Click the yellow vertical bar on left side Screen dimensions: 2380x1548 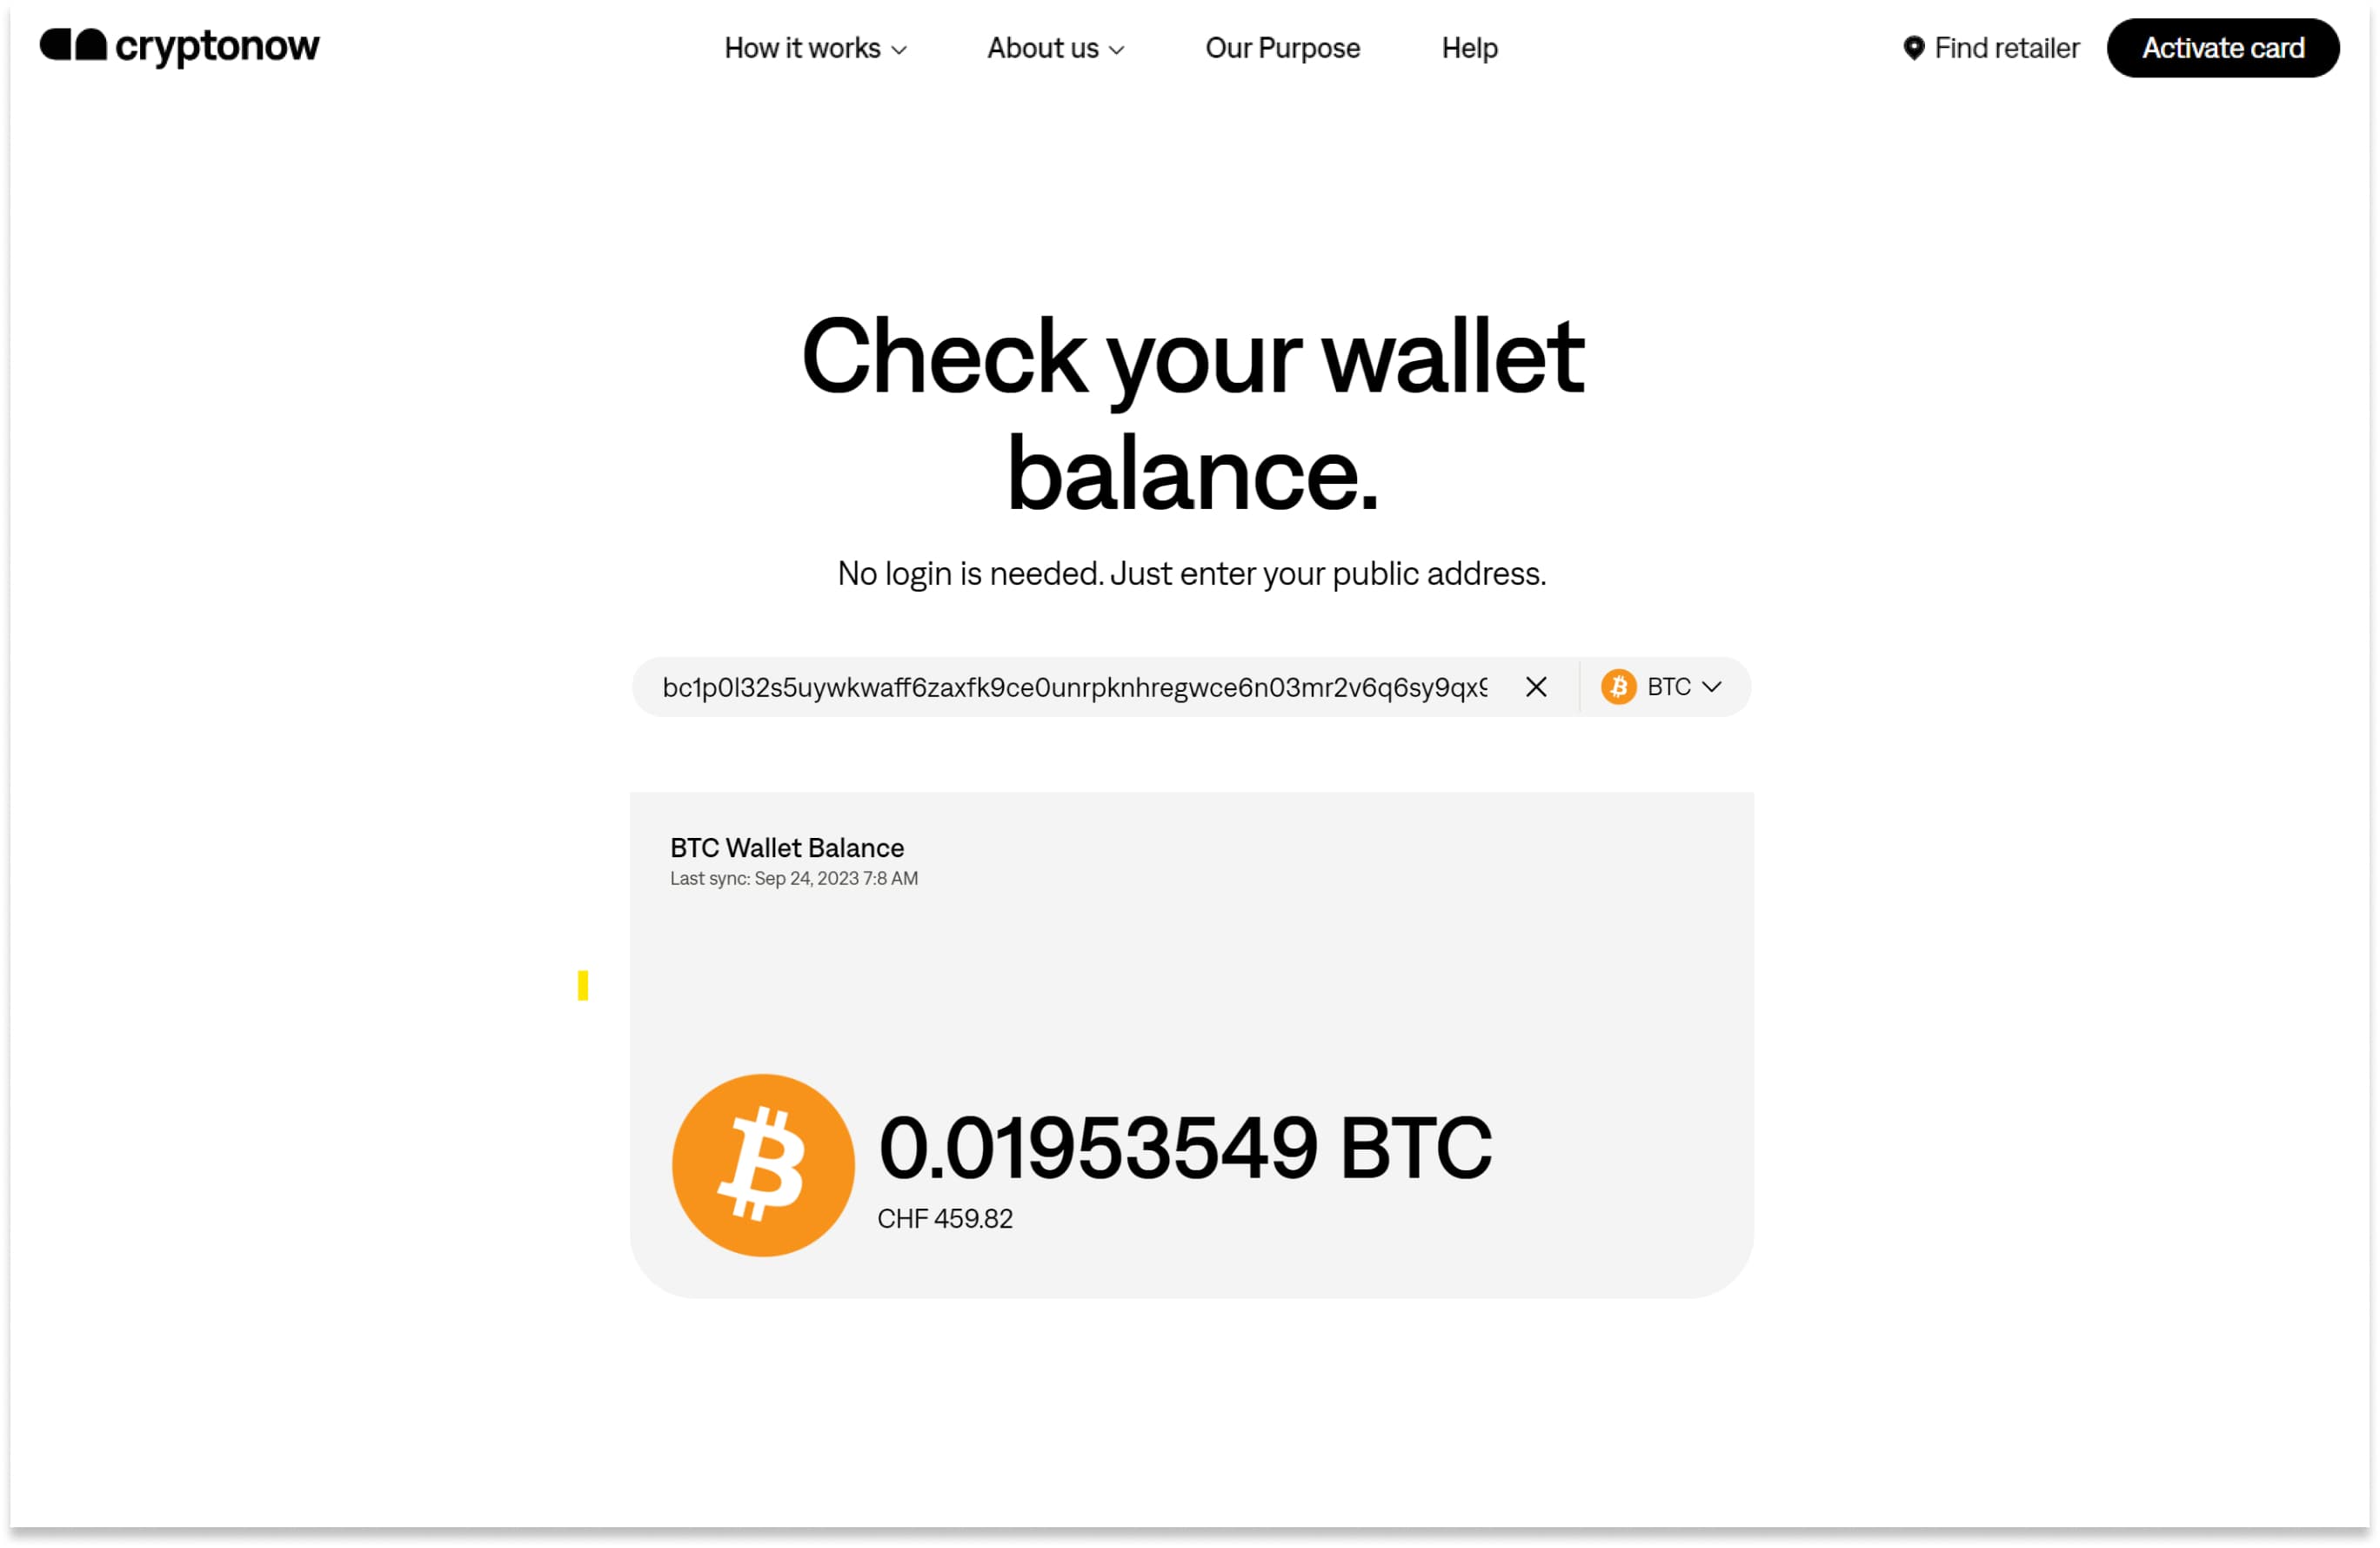(583, 986)
